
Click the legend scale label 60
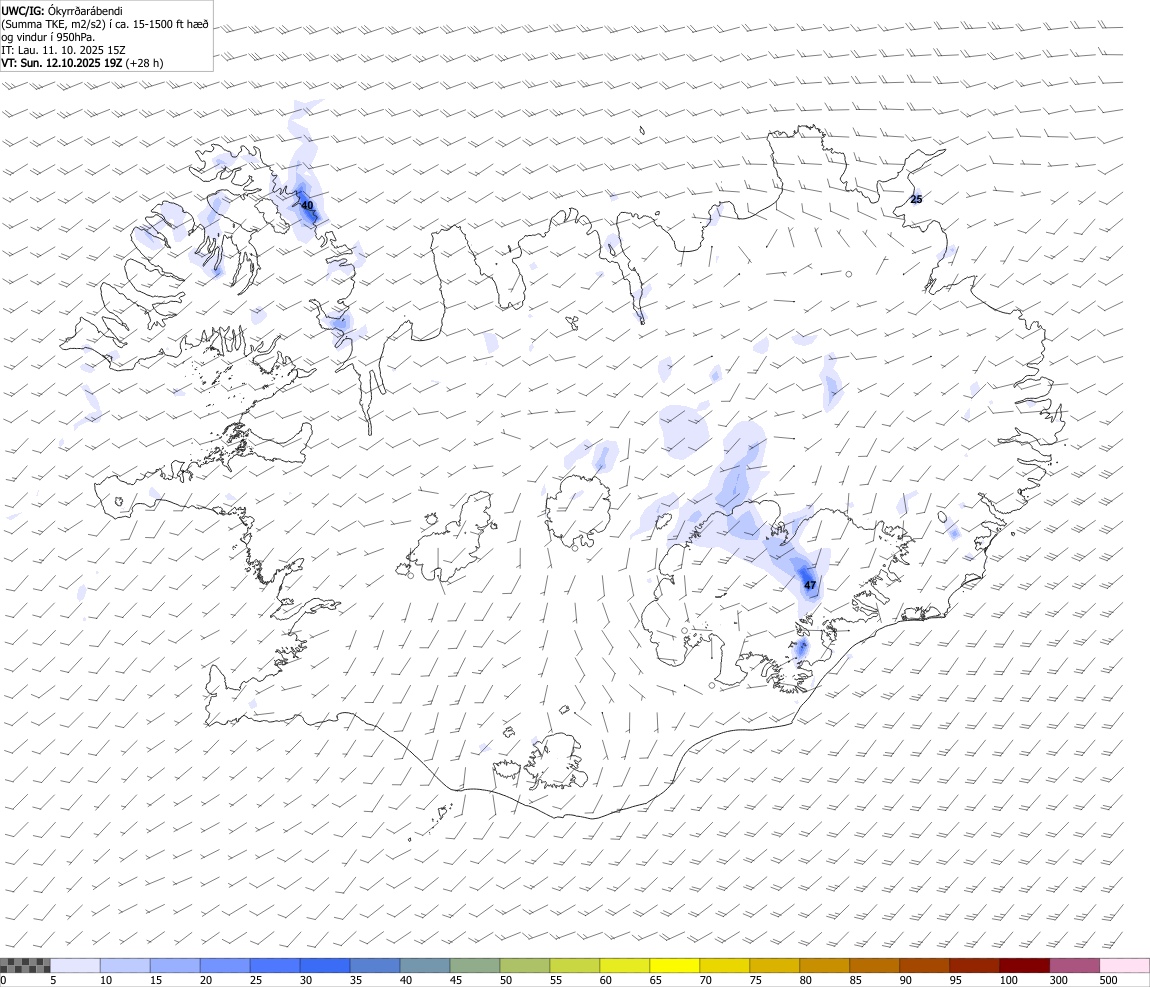tap(605, 980)
